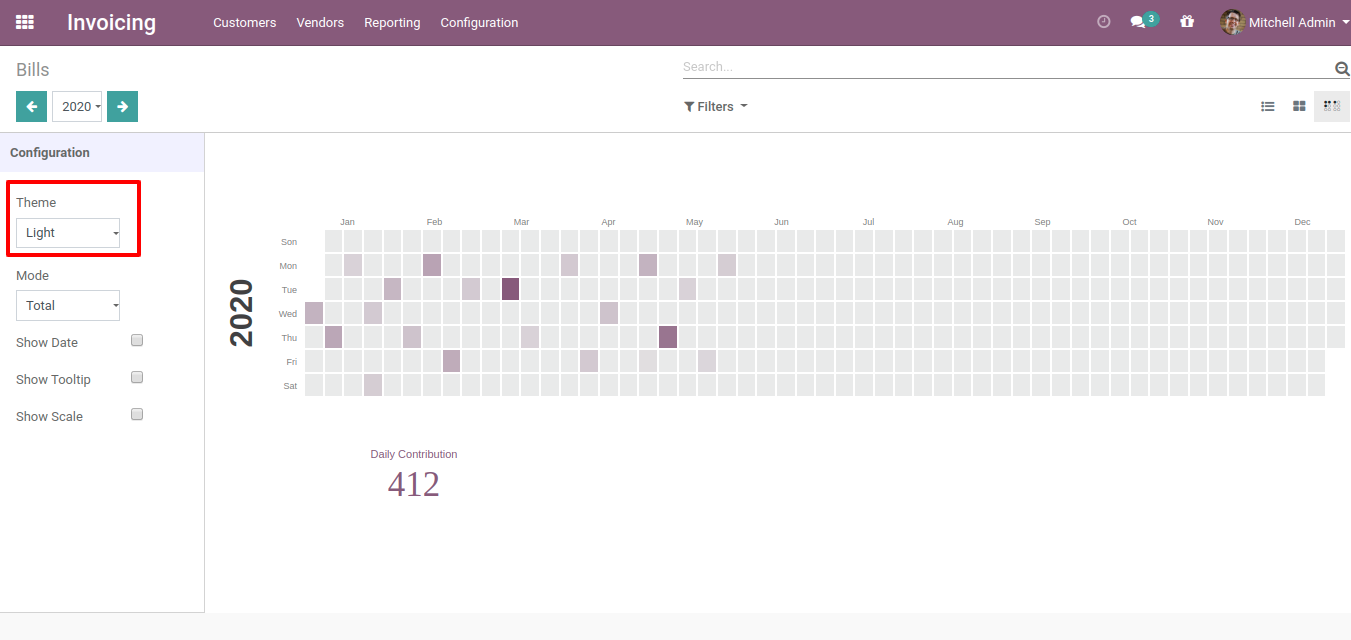This screenshot has width=1351, height=640.
Task: Go to next year with right arrow
Action: pyautogui.click(x=122, y=106)
